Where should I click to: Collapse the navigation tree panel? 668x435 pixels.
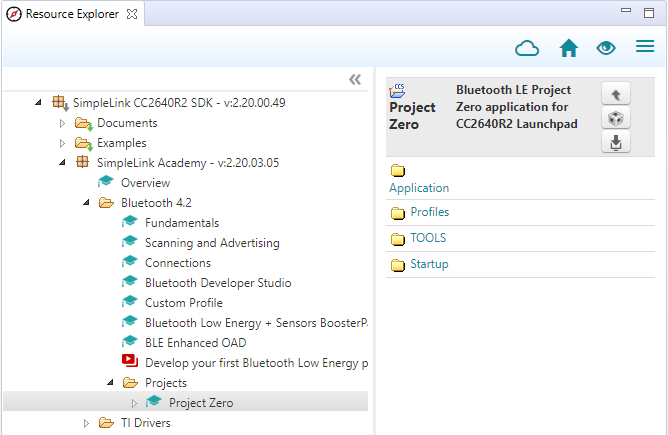[354, 80]
